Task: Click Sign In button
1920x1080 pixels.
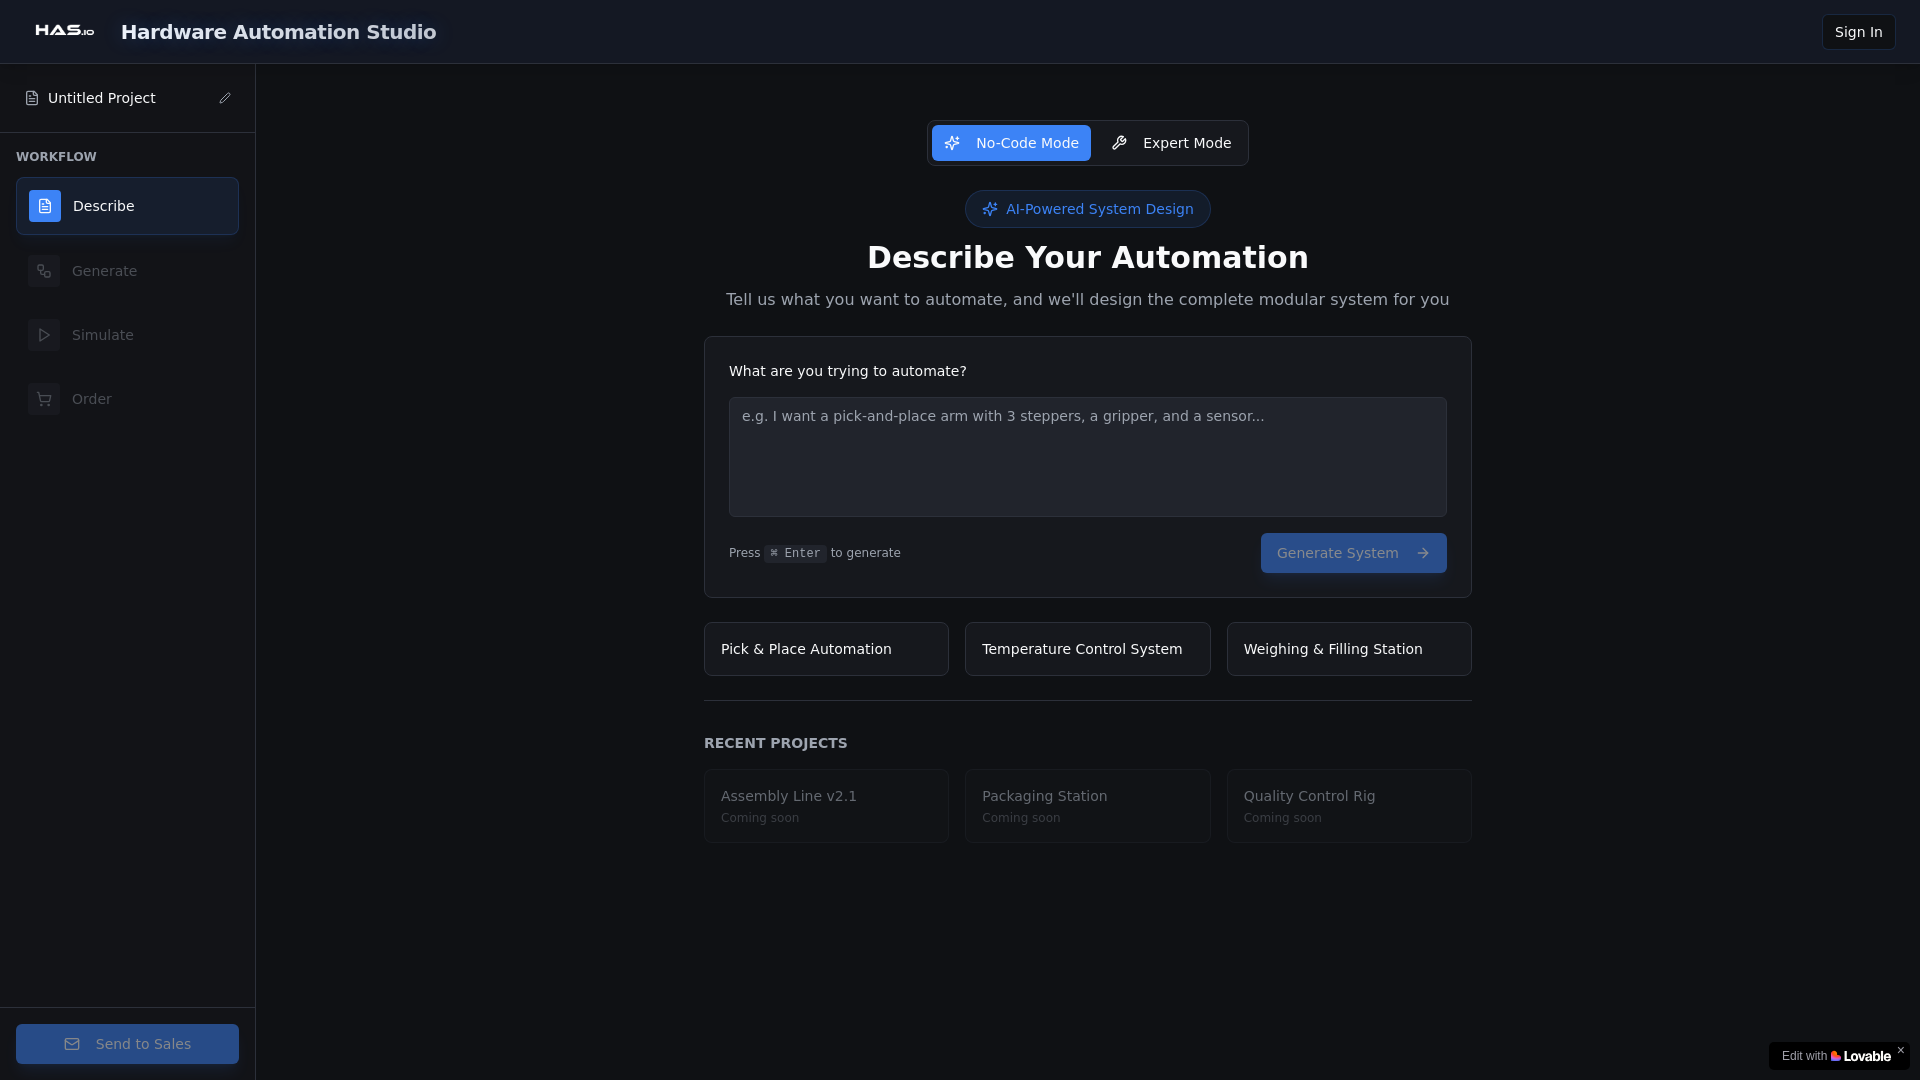Action: pos(1858,32)
